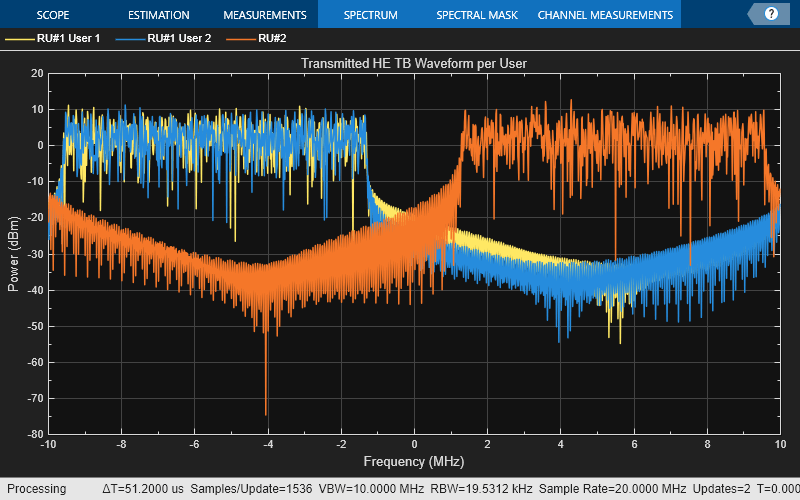The width and height of the screenshot is (800, 500).
Task: Click the VBW=10.0000 MHz status entry
Action: point(371,489)
